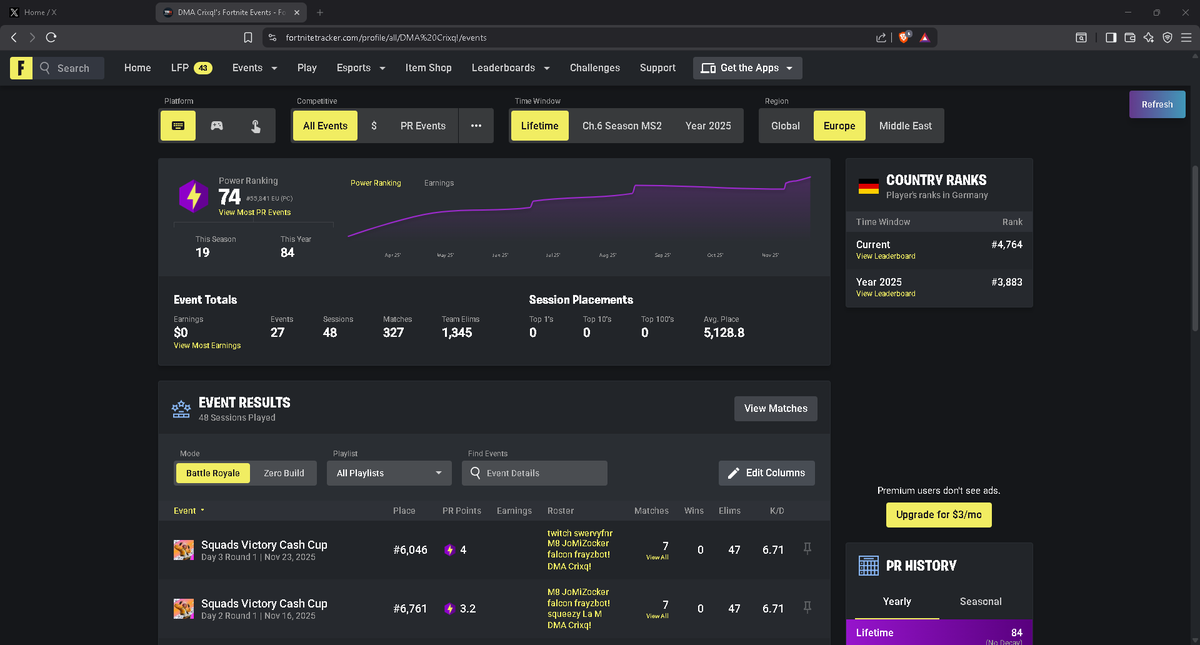1200x645 pixels.
Task: Click the Refresh button
Action: click(x=1157, y=104)
